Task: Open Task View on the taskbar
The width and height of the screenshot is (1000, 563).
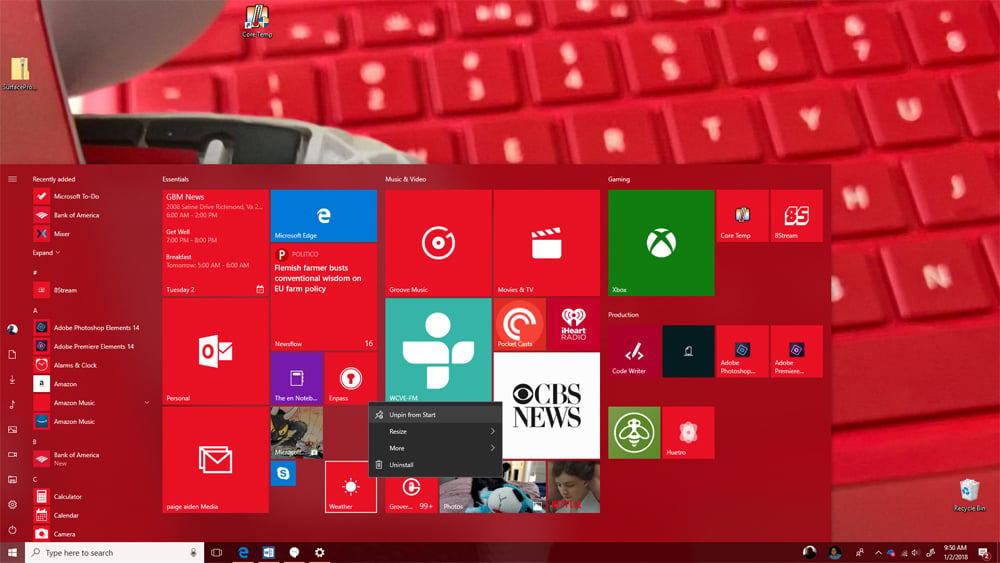Action: pyautogui.click(x=217, y=553)
